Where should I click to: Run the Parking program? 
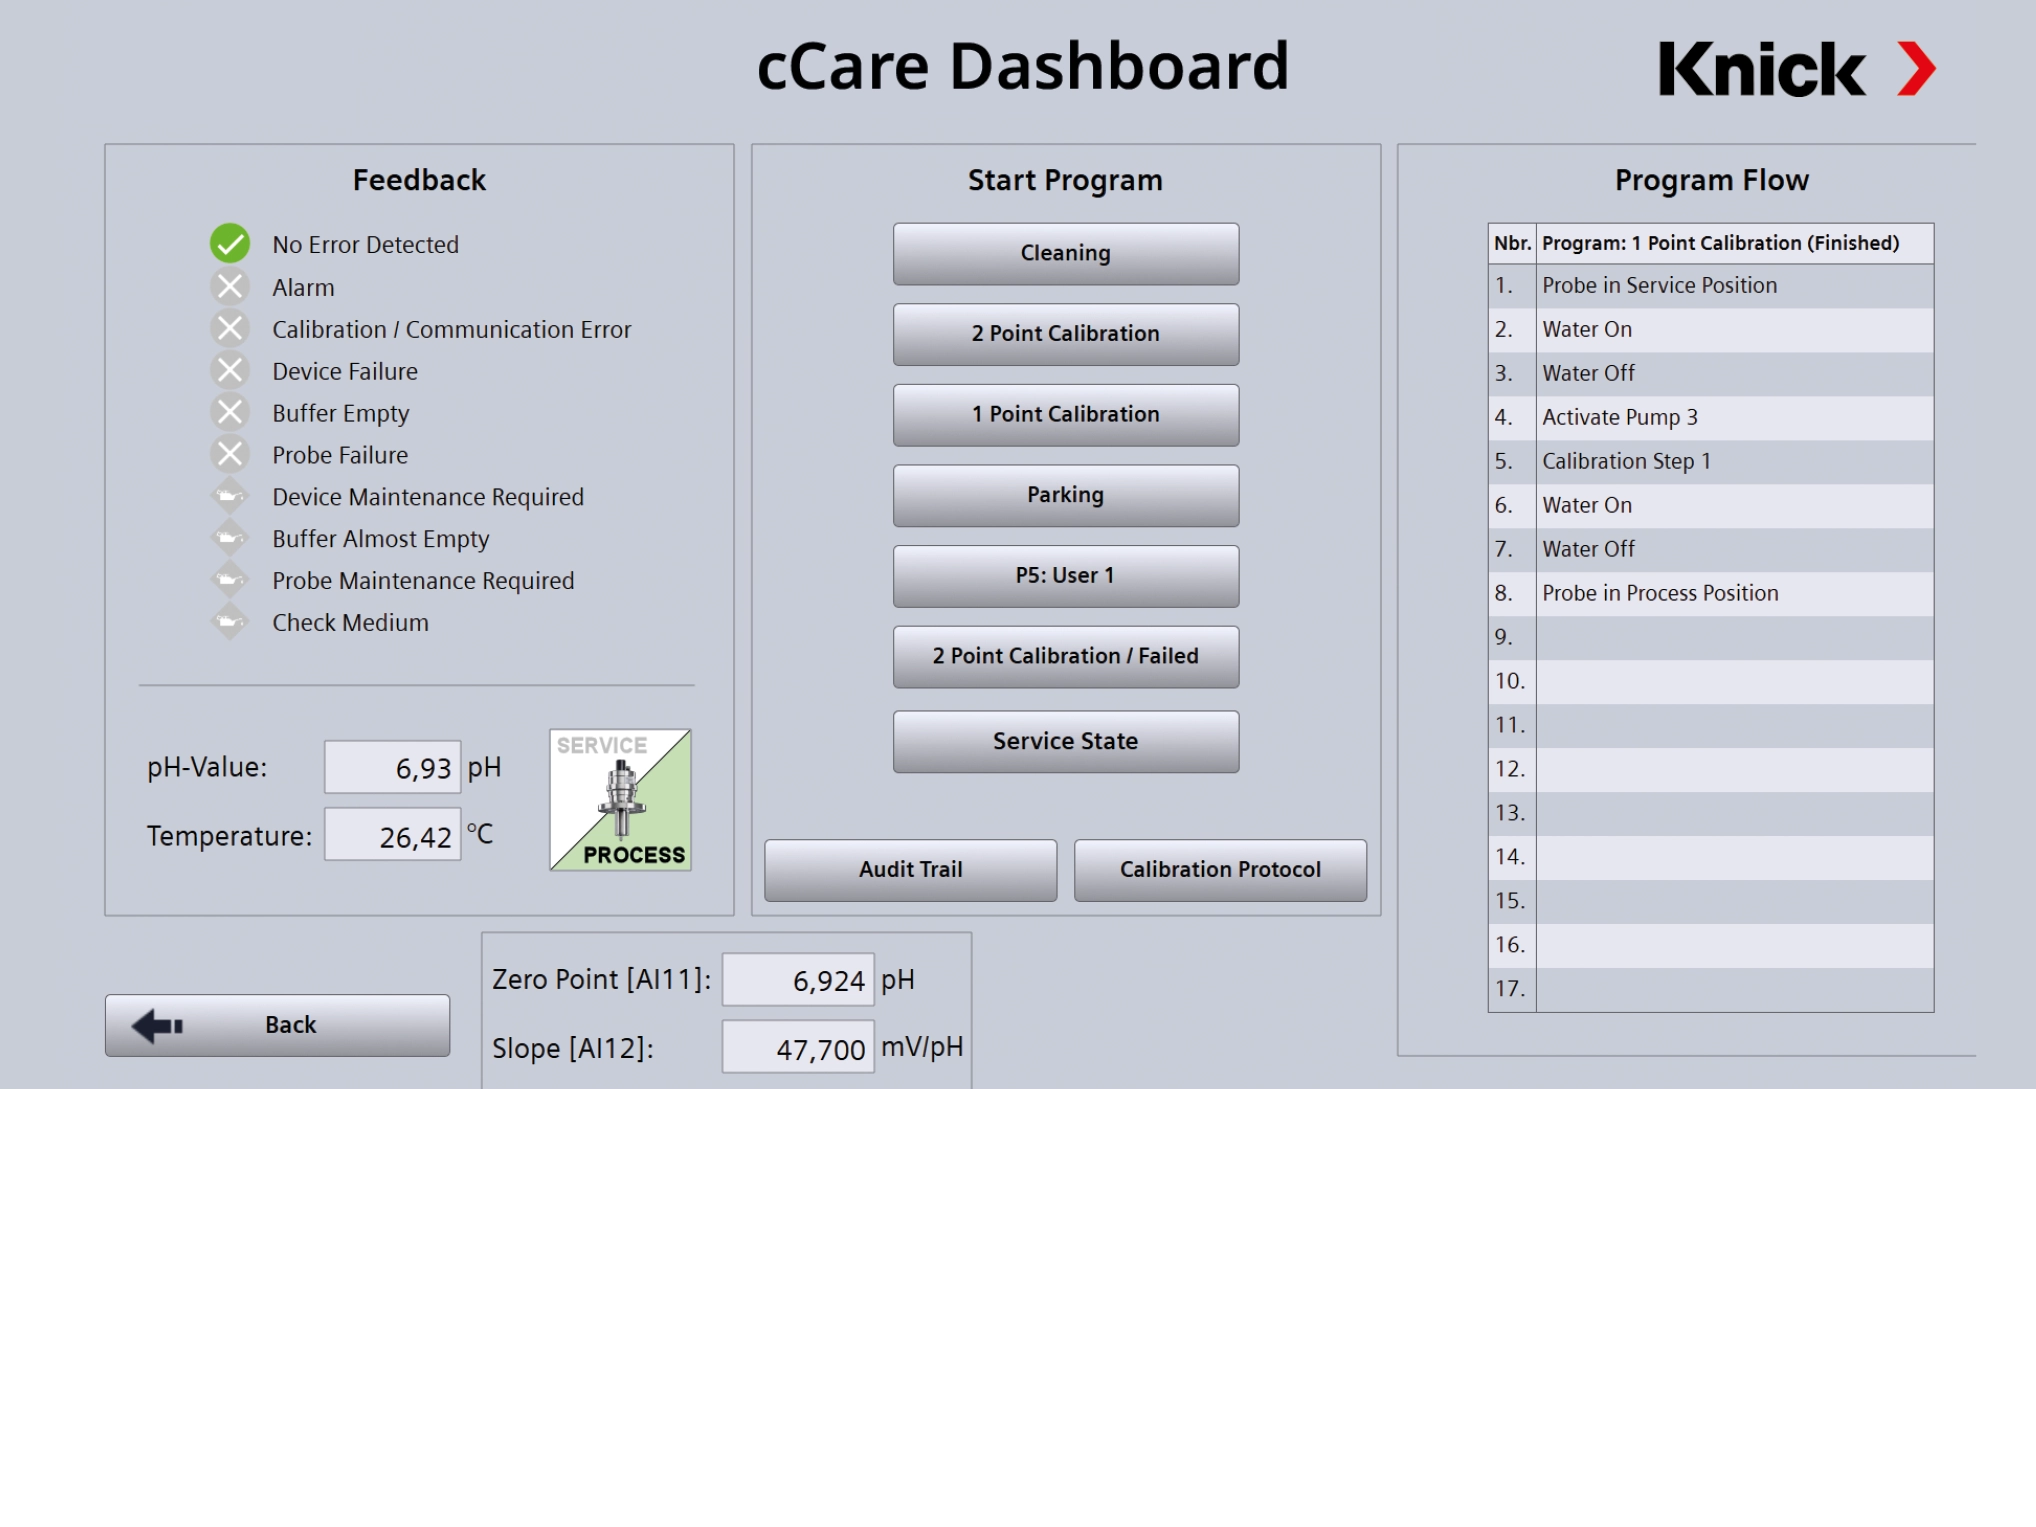pyautogui.click(x=1064, y=494)
